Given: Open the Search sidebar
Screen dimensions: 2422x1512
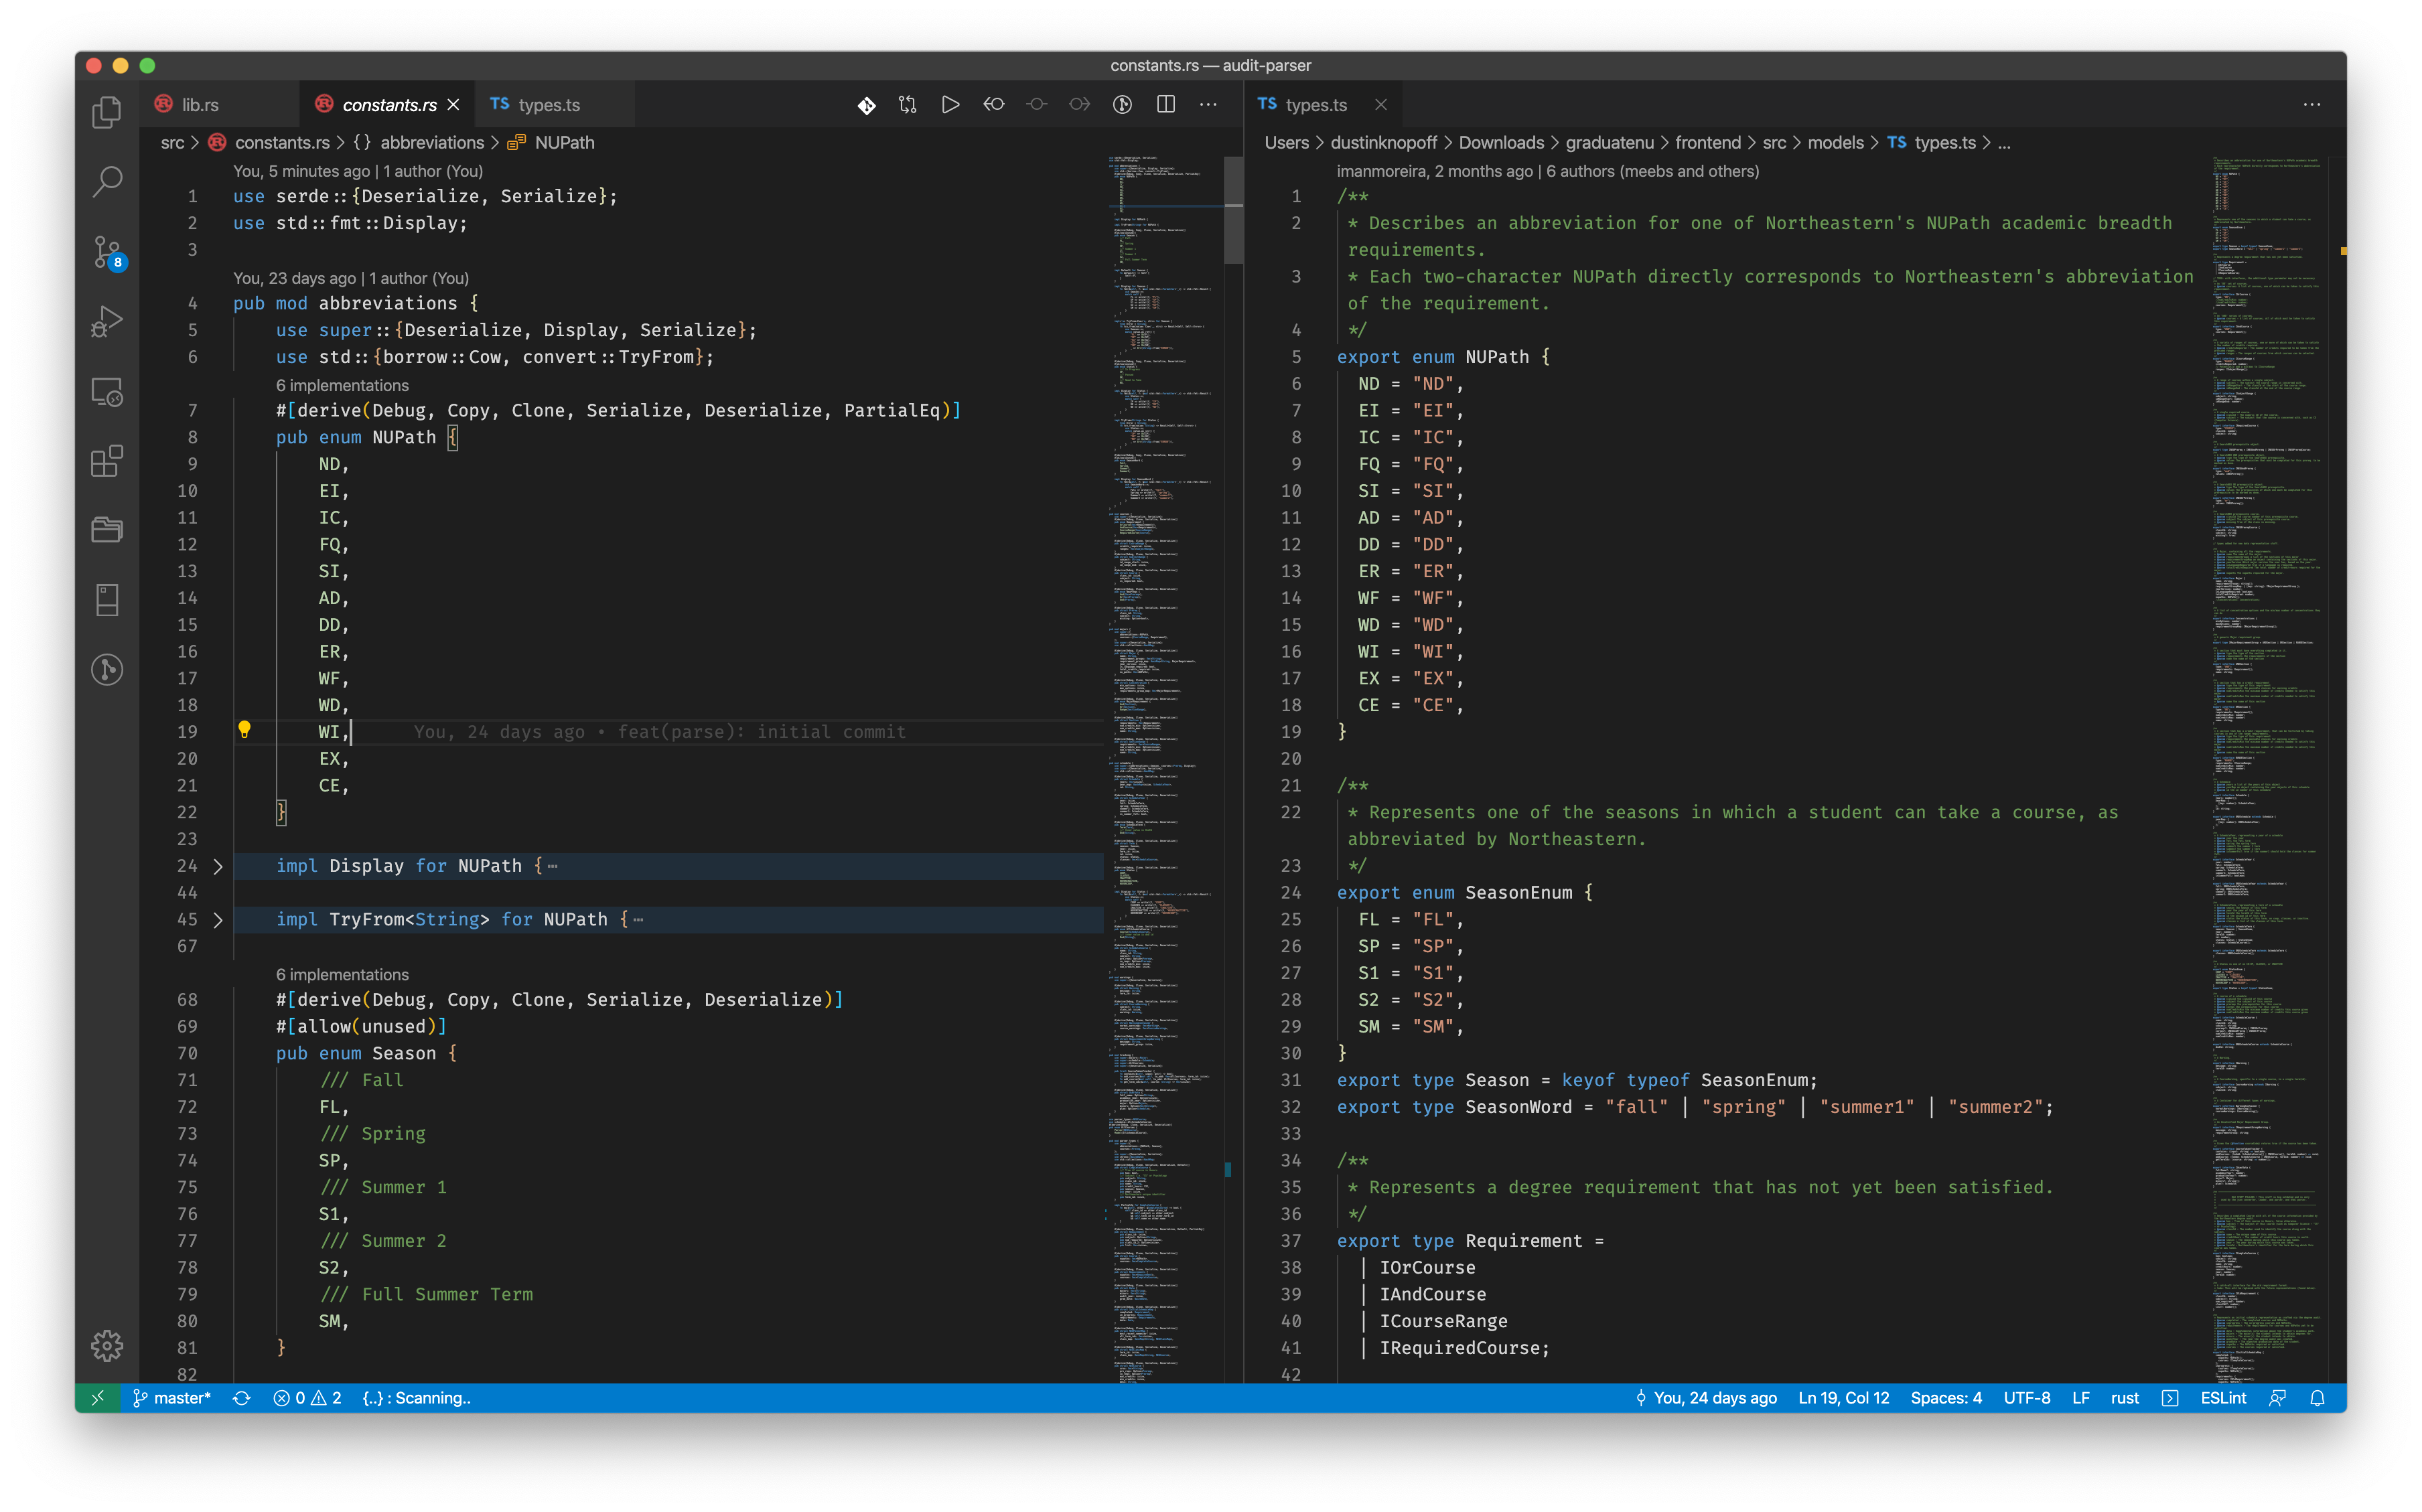Looking at the screenshot, I should pos(107,182).
